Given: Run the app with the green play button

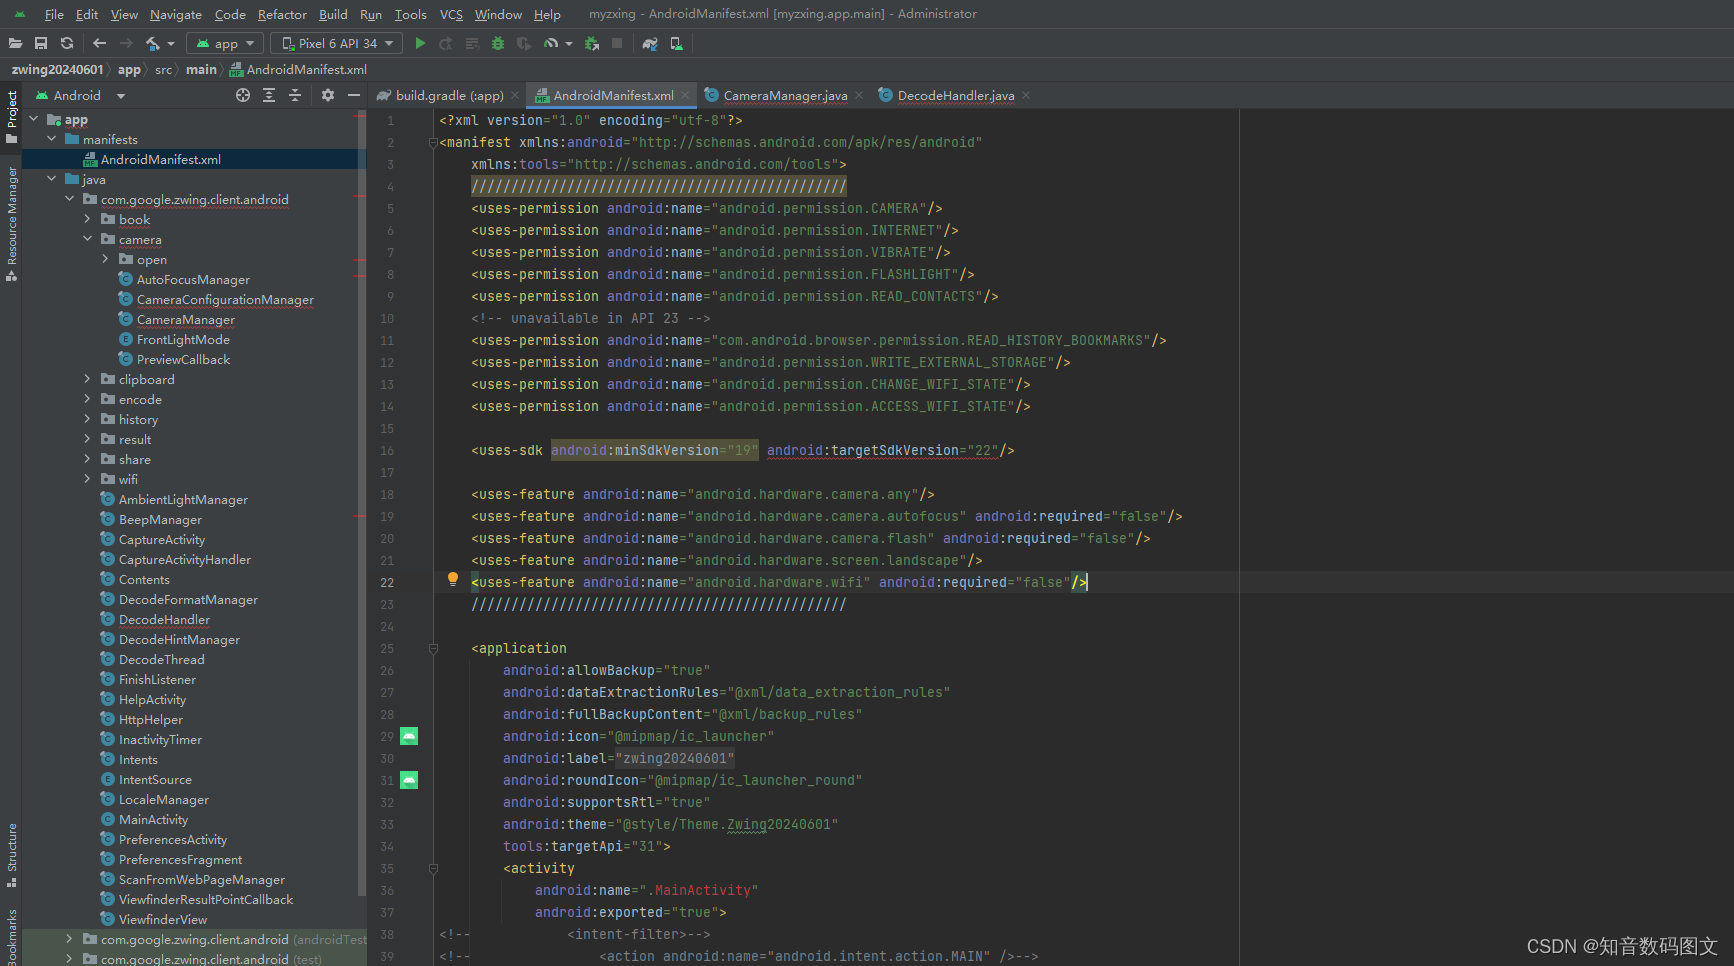Looking at the screenshot, I should (420, 43).
